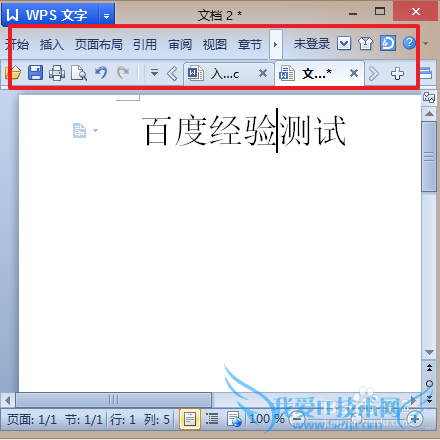The width and height of the screenshot is (440, 440).
Task: Click the vertical scrollbar thumb
Action: point(429,157)
